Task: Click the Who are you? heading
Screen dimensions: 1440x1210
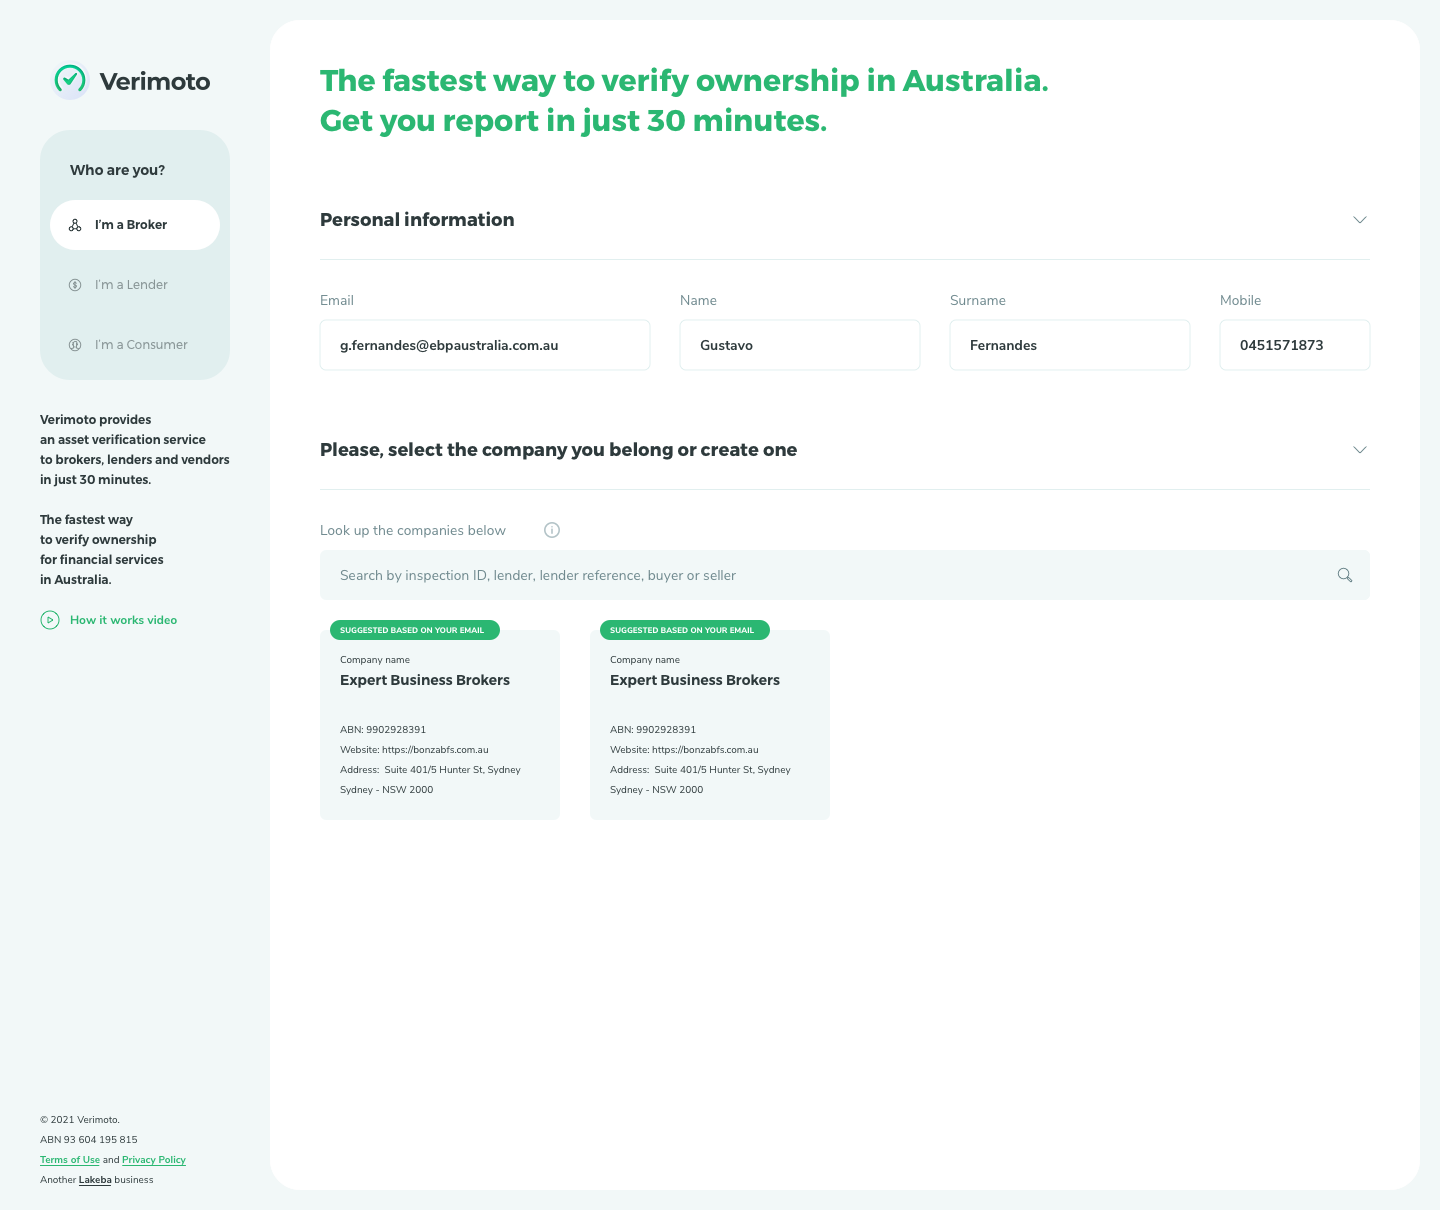Action: tap(118, 170)
